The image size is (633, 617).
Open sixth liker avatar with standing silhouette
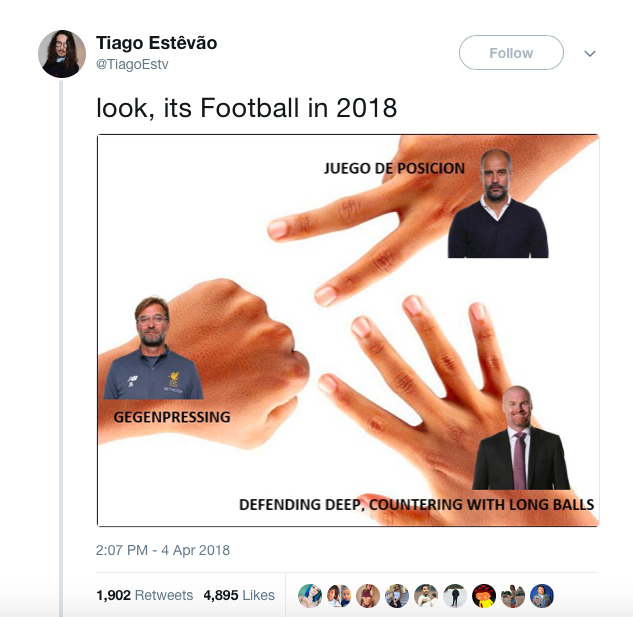pos(455,595)
